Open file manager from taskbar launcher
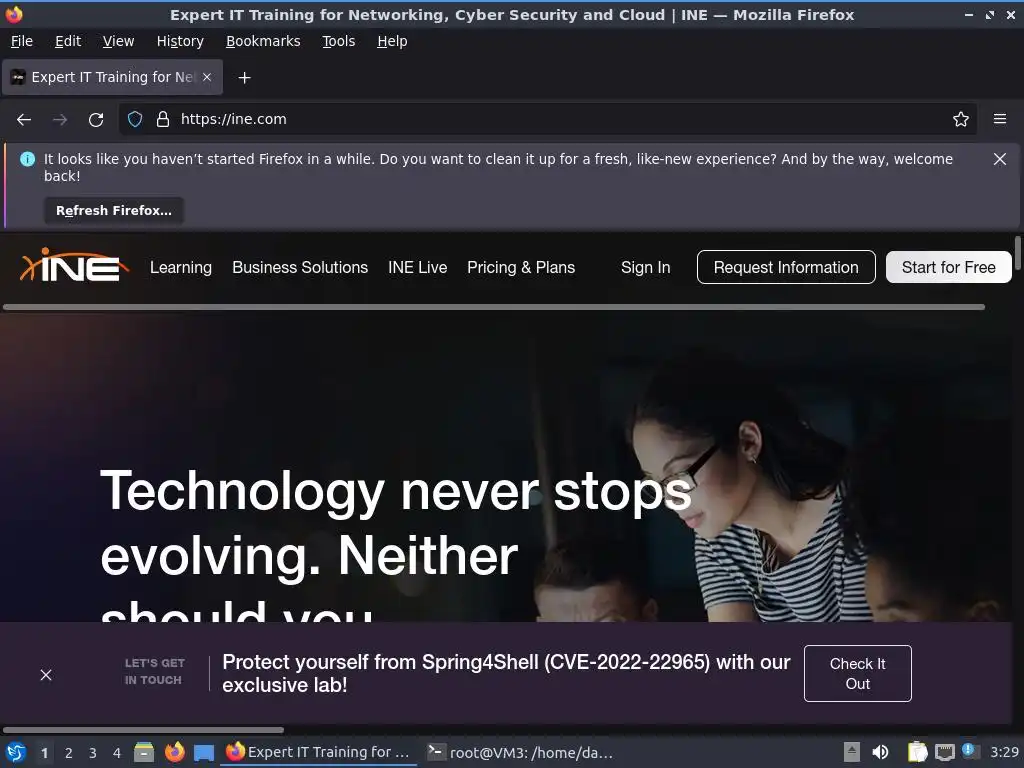The width and height of the screenshot is (1024, 768). [144, 752]
